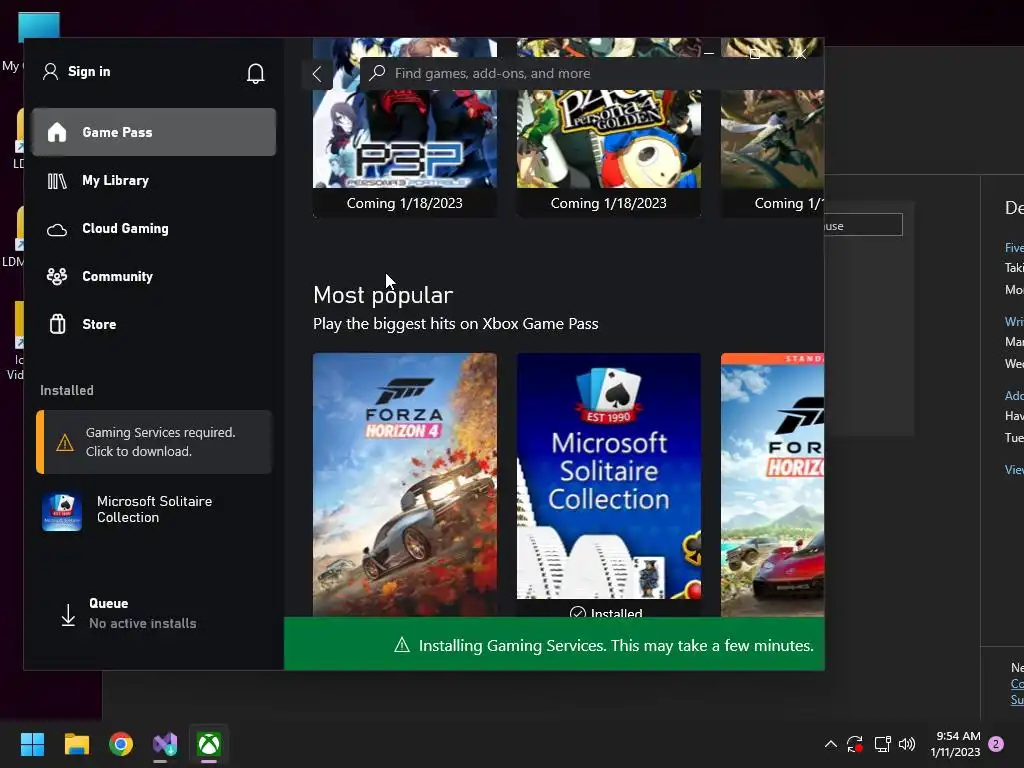Image resolution: width=1024 pixels, height=768 pixels.
Task: Click the Community people icon
Action: [57, 277]
